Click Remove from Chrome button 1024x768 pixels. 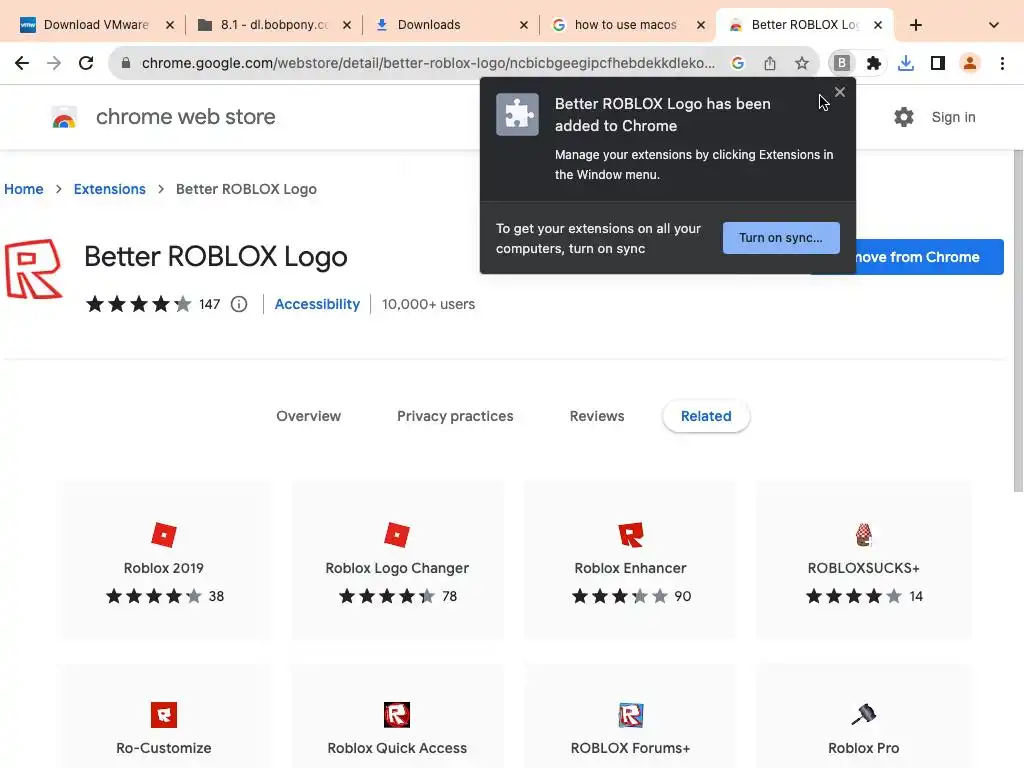[929, 257]
